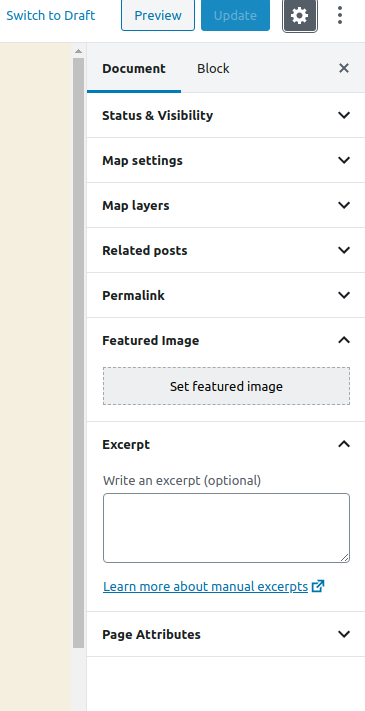Click the external link icon beside manual excerpts
Image resolution: width=365 pixels, height=711 pixels.
(x=318, y=586)
